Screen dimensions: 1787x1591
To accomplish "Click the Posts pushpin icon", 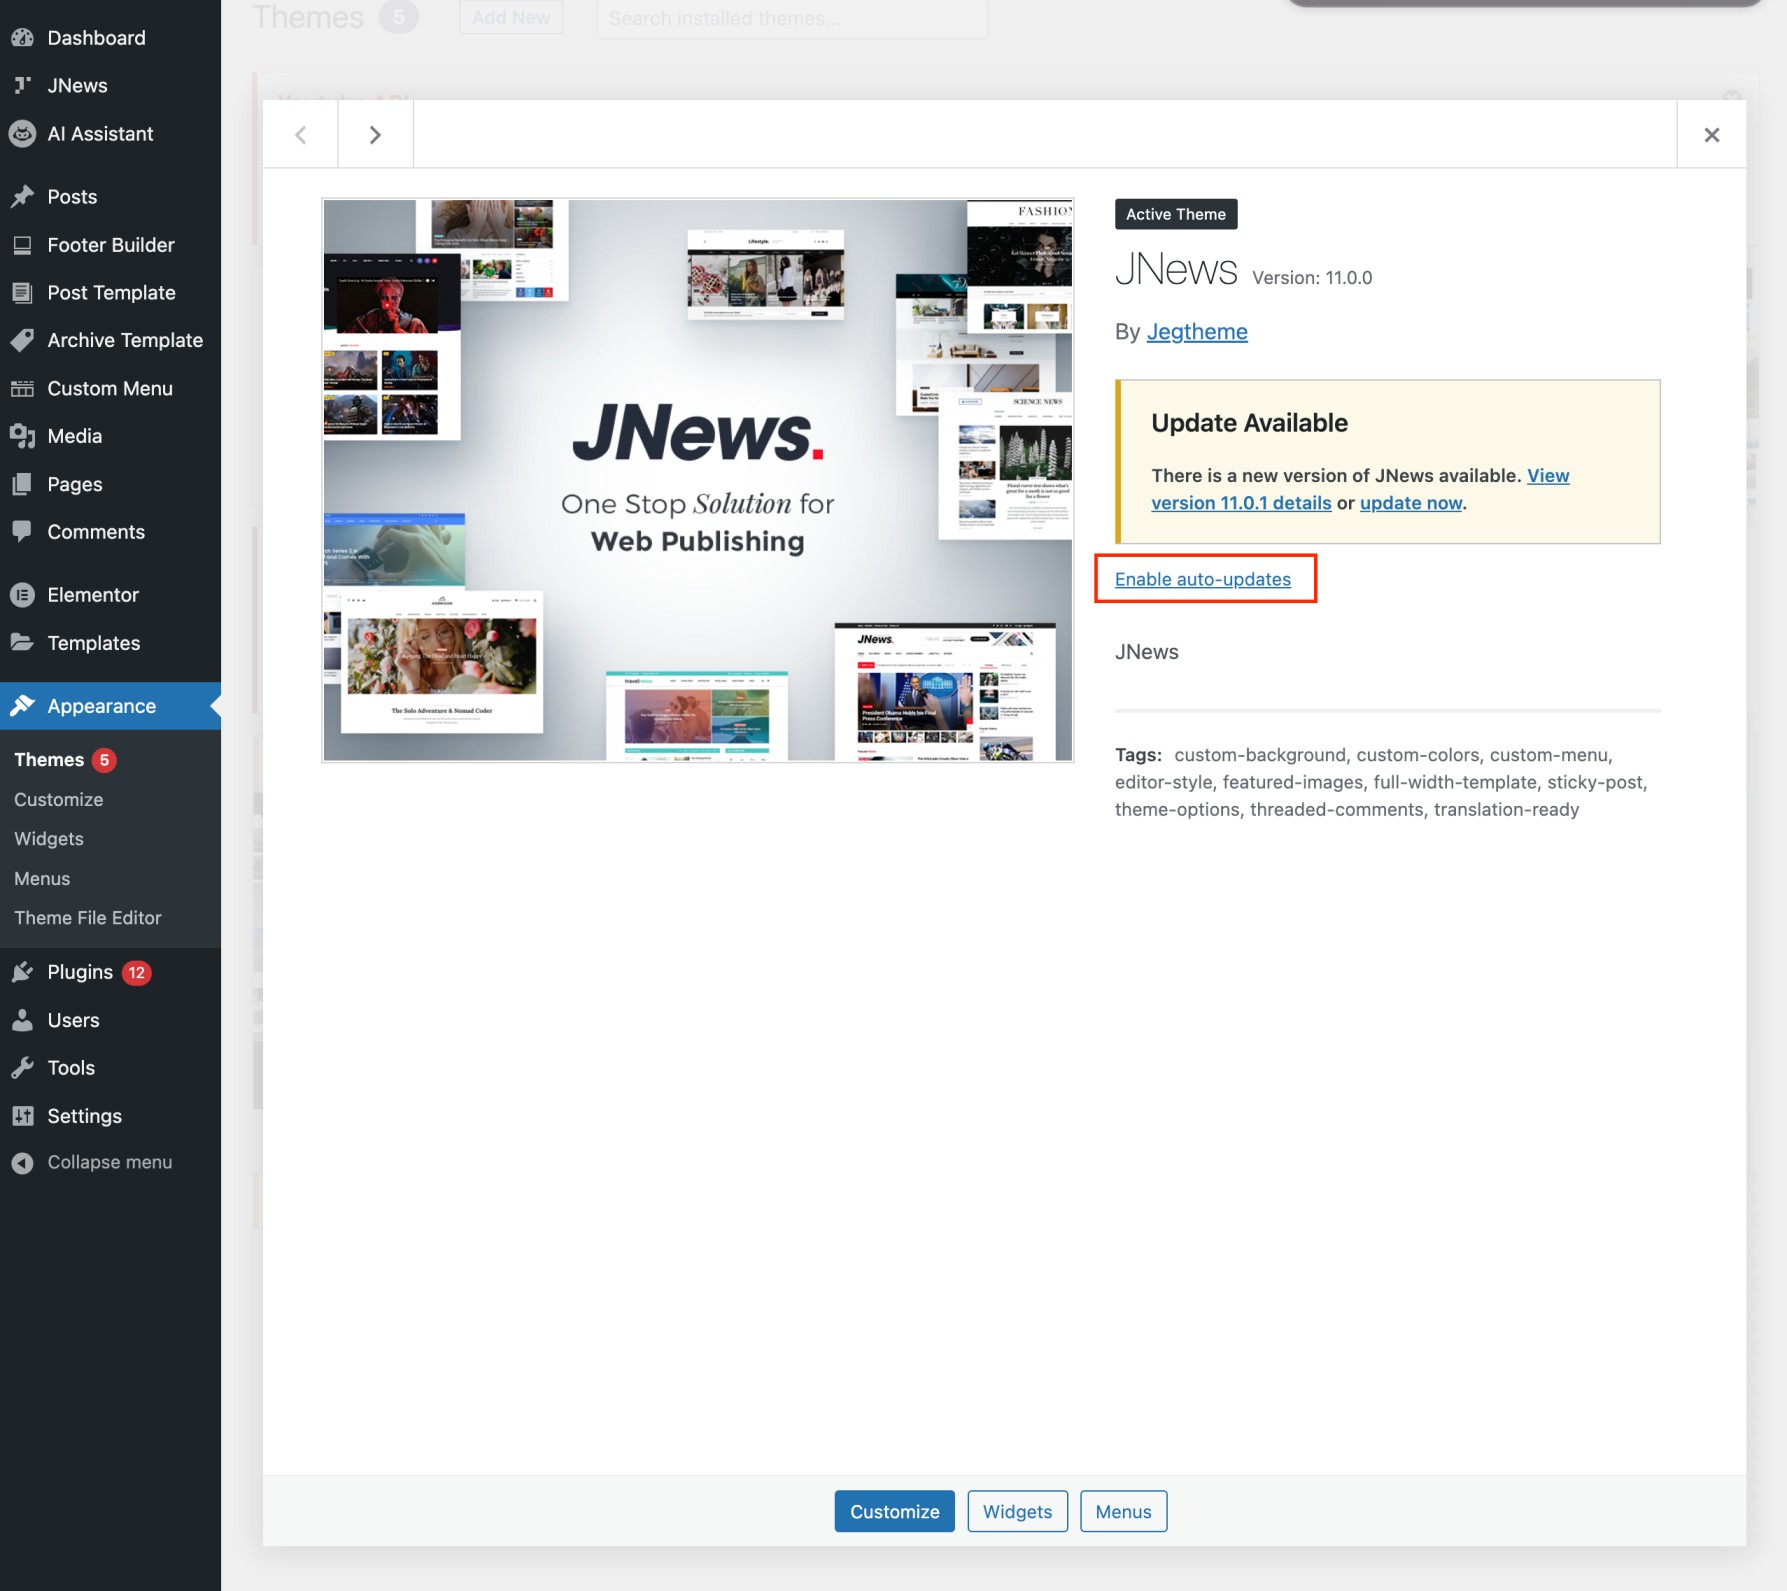I will 22,197.
